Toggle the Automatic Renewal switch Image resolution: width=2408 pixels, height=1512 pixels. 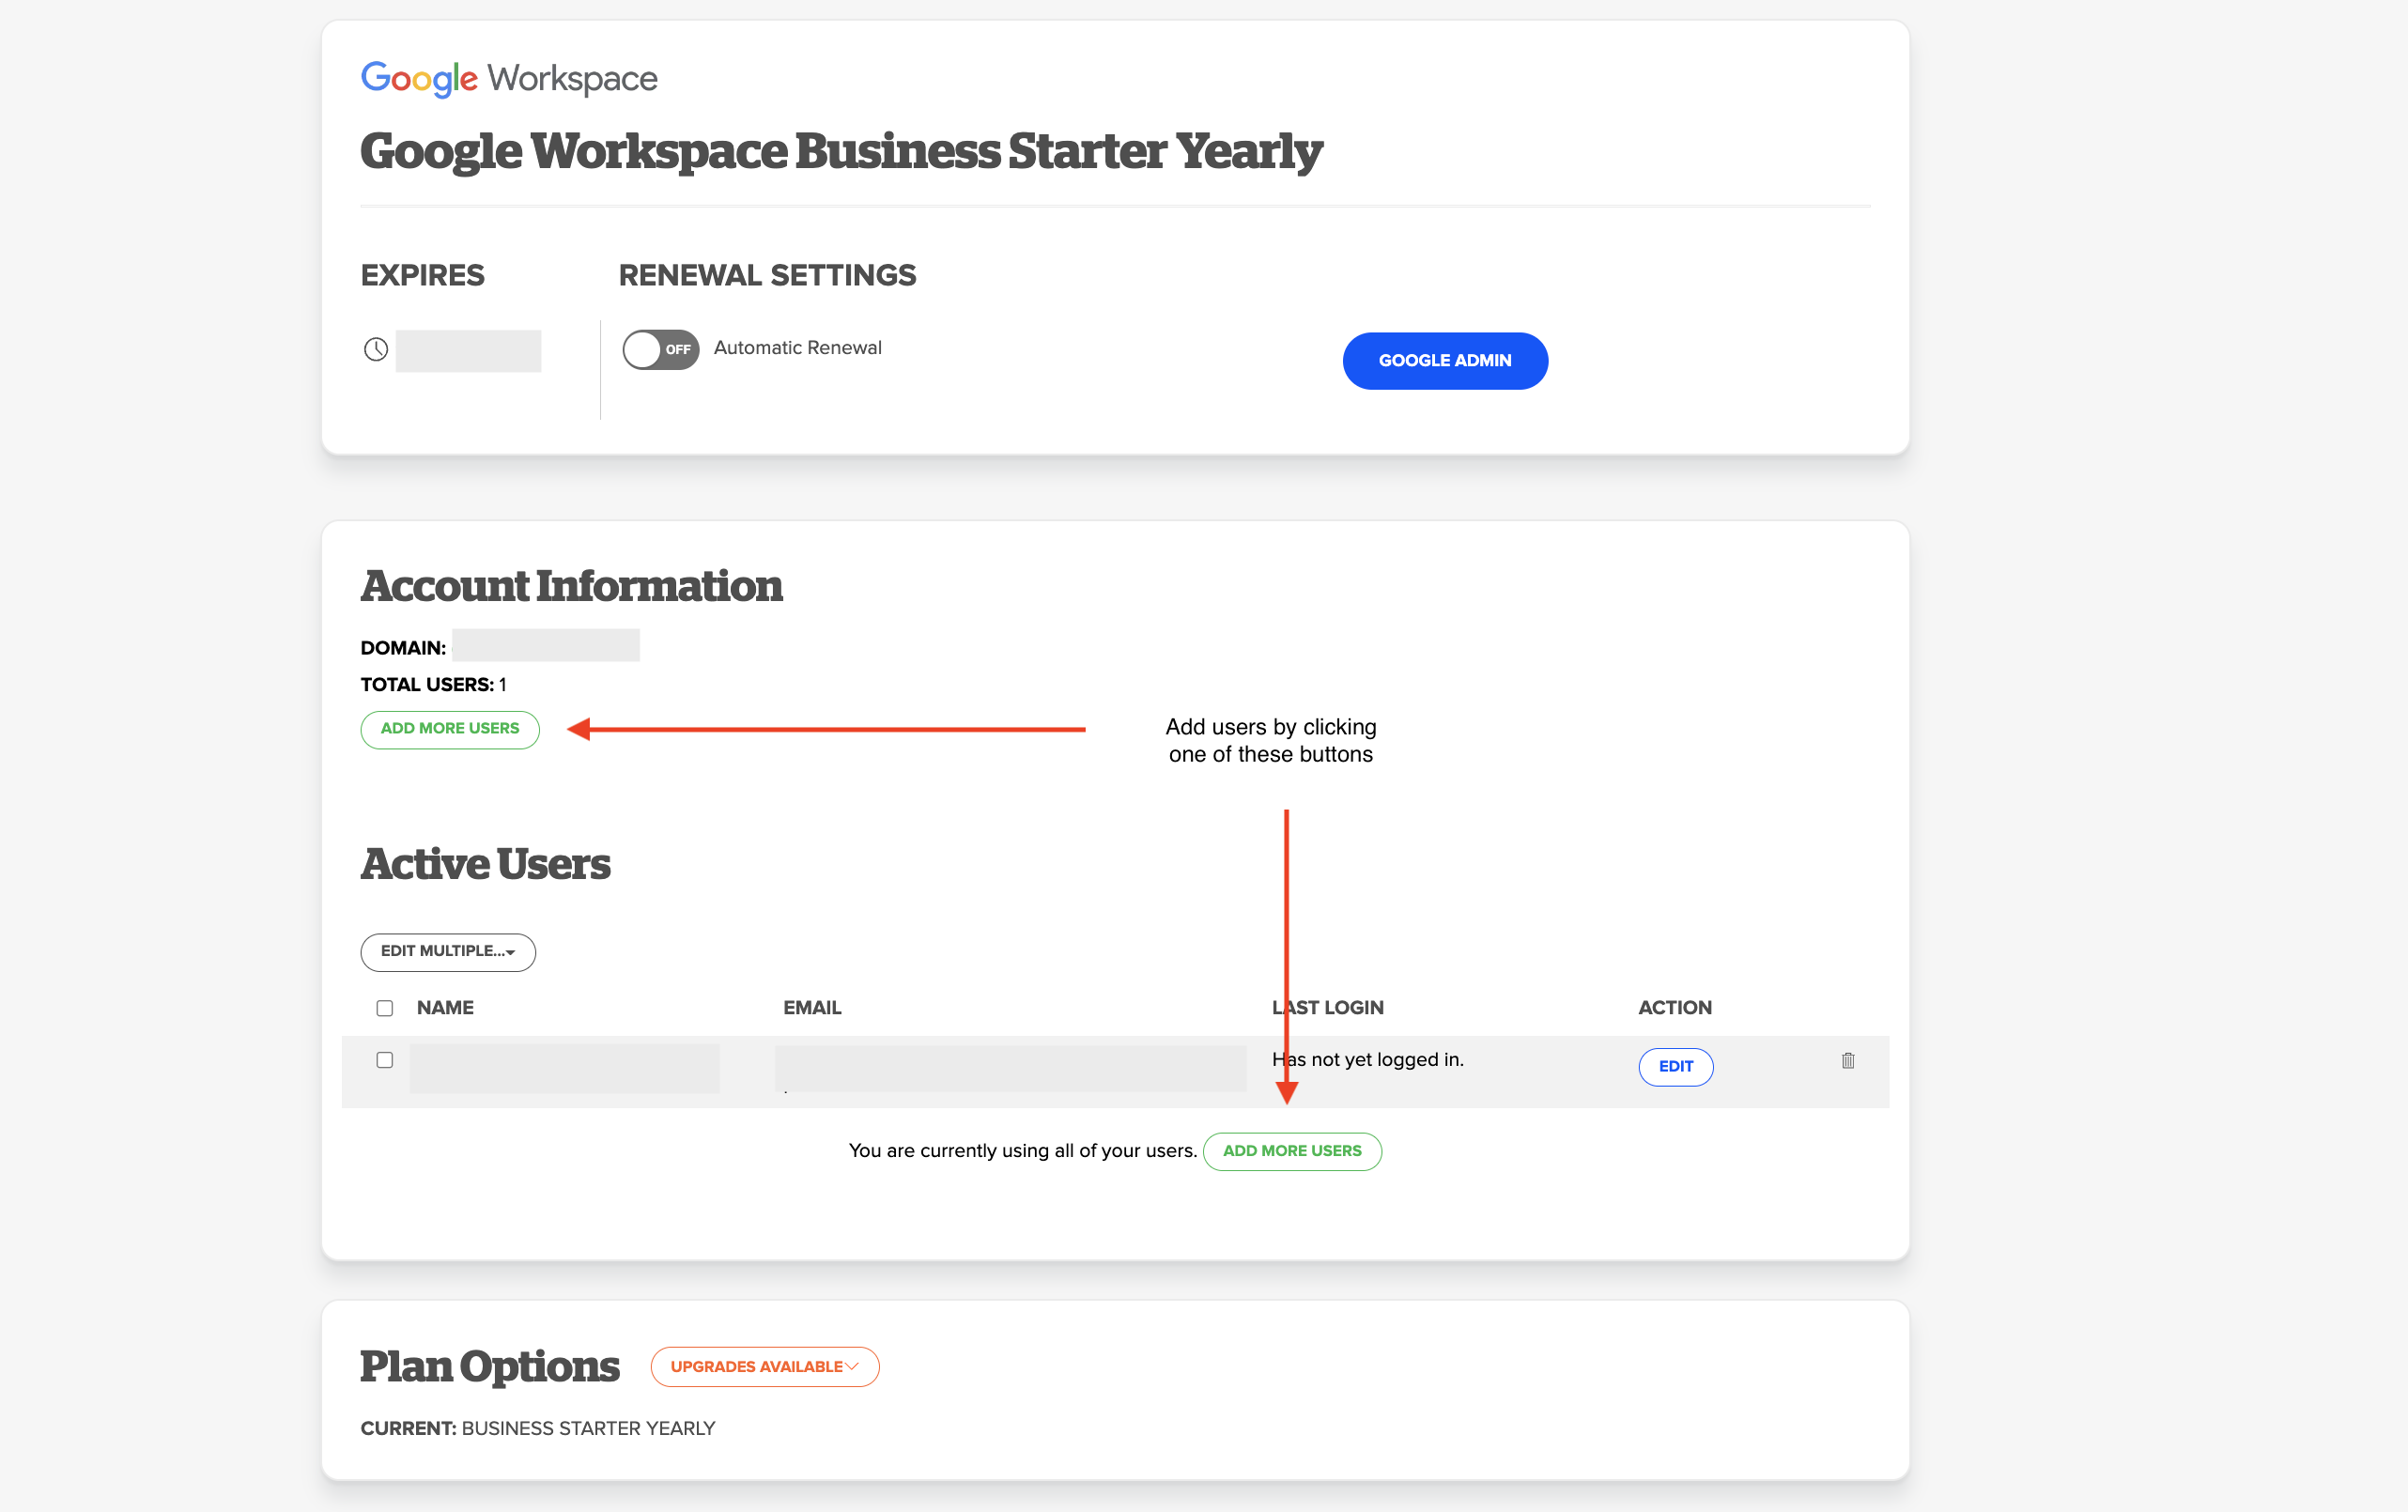click(x=660, y=349)
